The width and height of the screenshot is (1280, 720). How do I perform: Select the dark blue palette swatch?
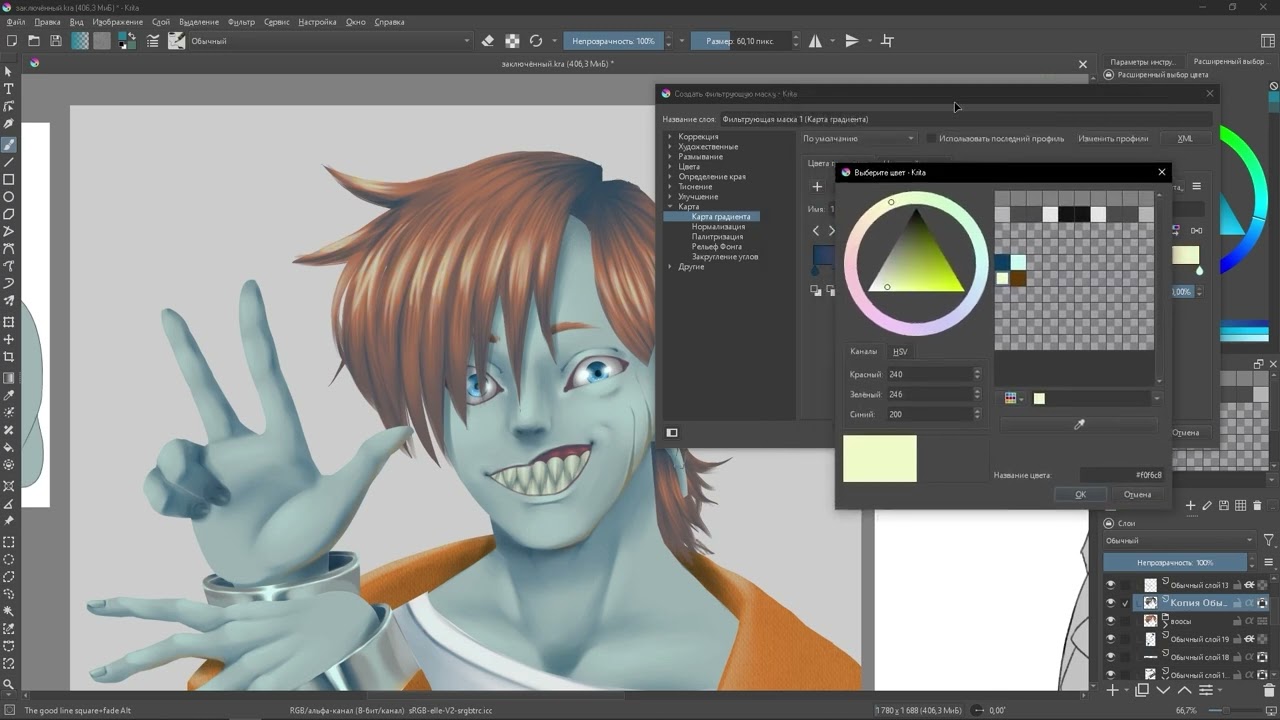click(x=1002, y=262)
